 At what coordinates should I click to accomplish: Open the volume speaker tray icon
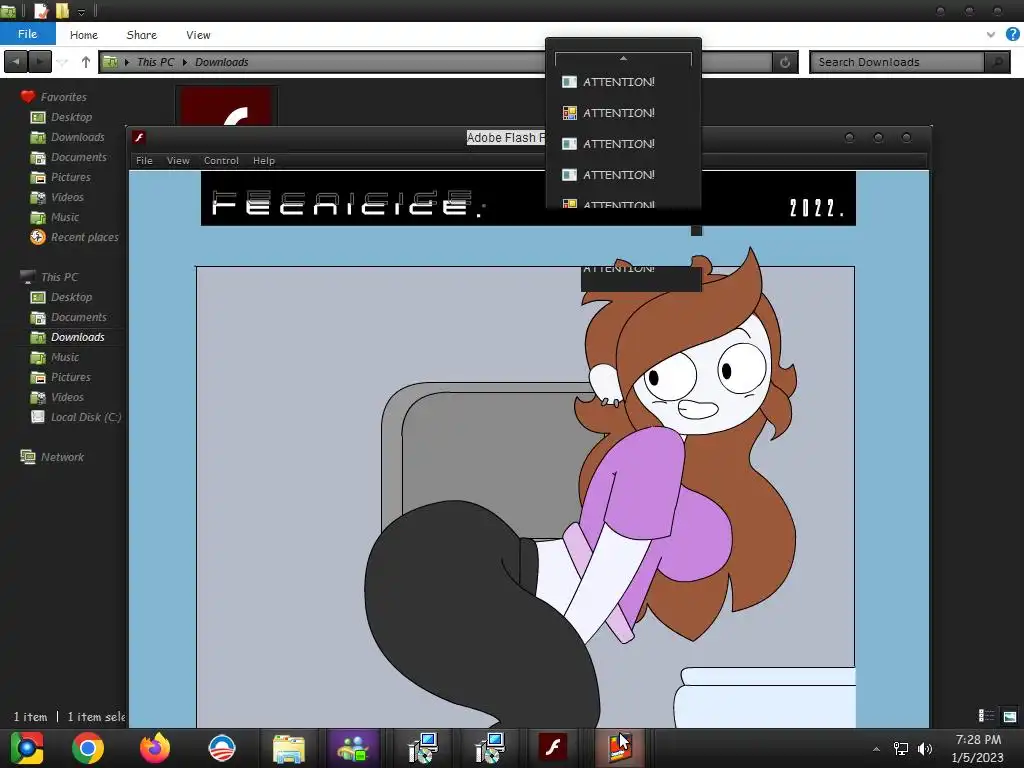(925, 748)
